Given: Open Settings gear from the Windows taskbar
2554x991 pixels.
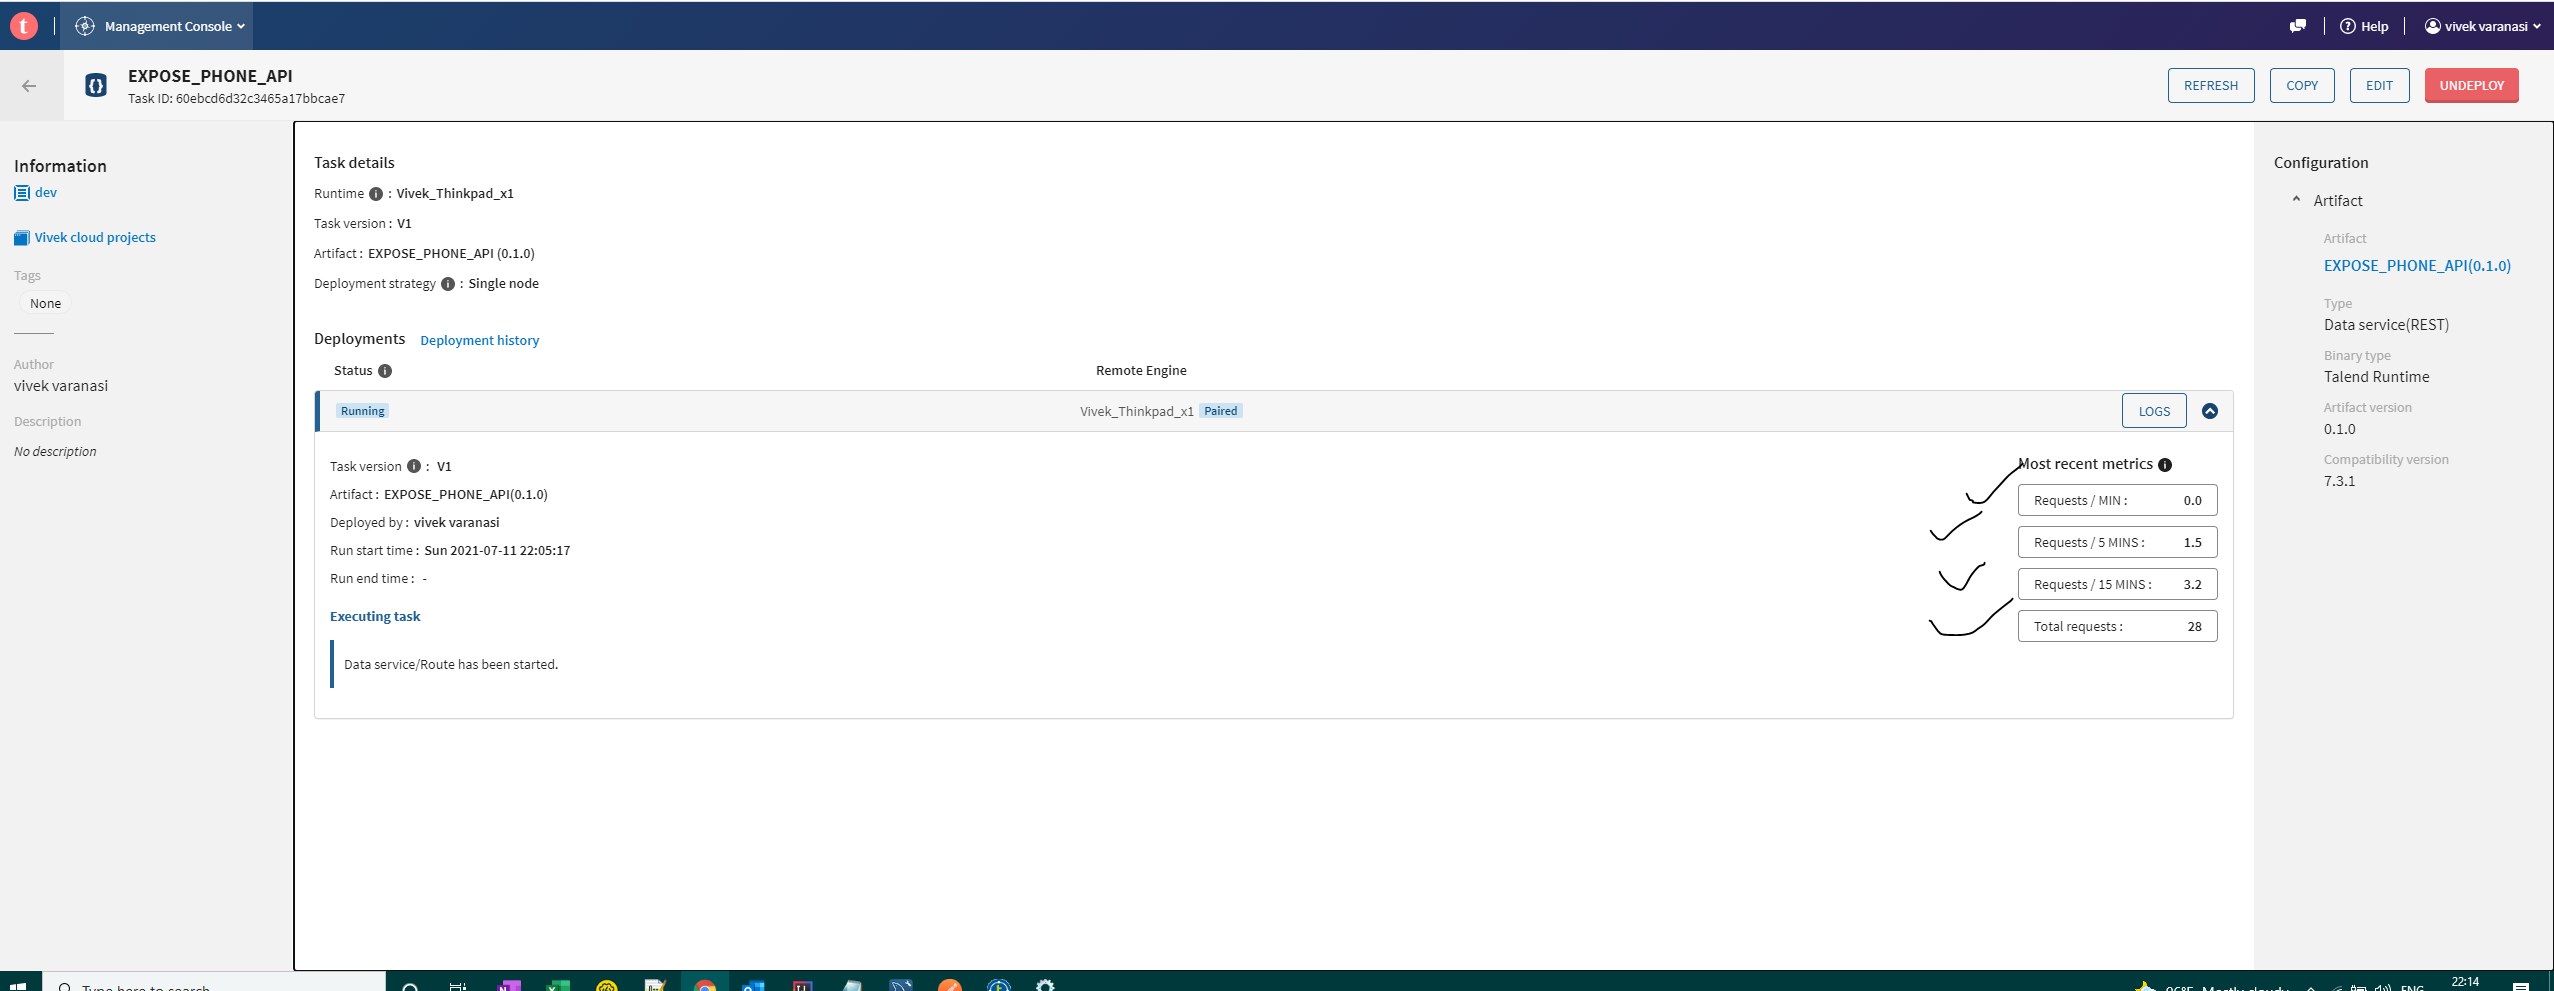Looking at the screenshot, I should pyautogui.click(x=1045, y=985).
